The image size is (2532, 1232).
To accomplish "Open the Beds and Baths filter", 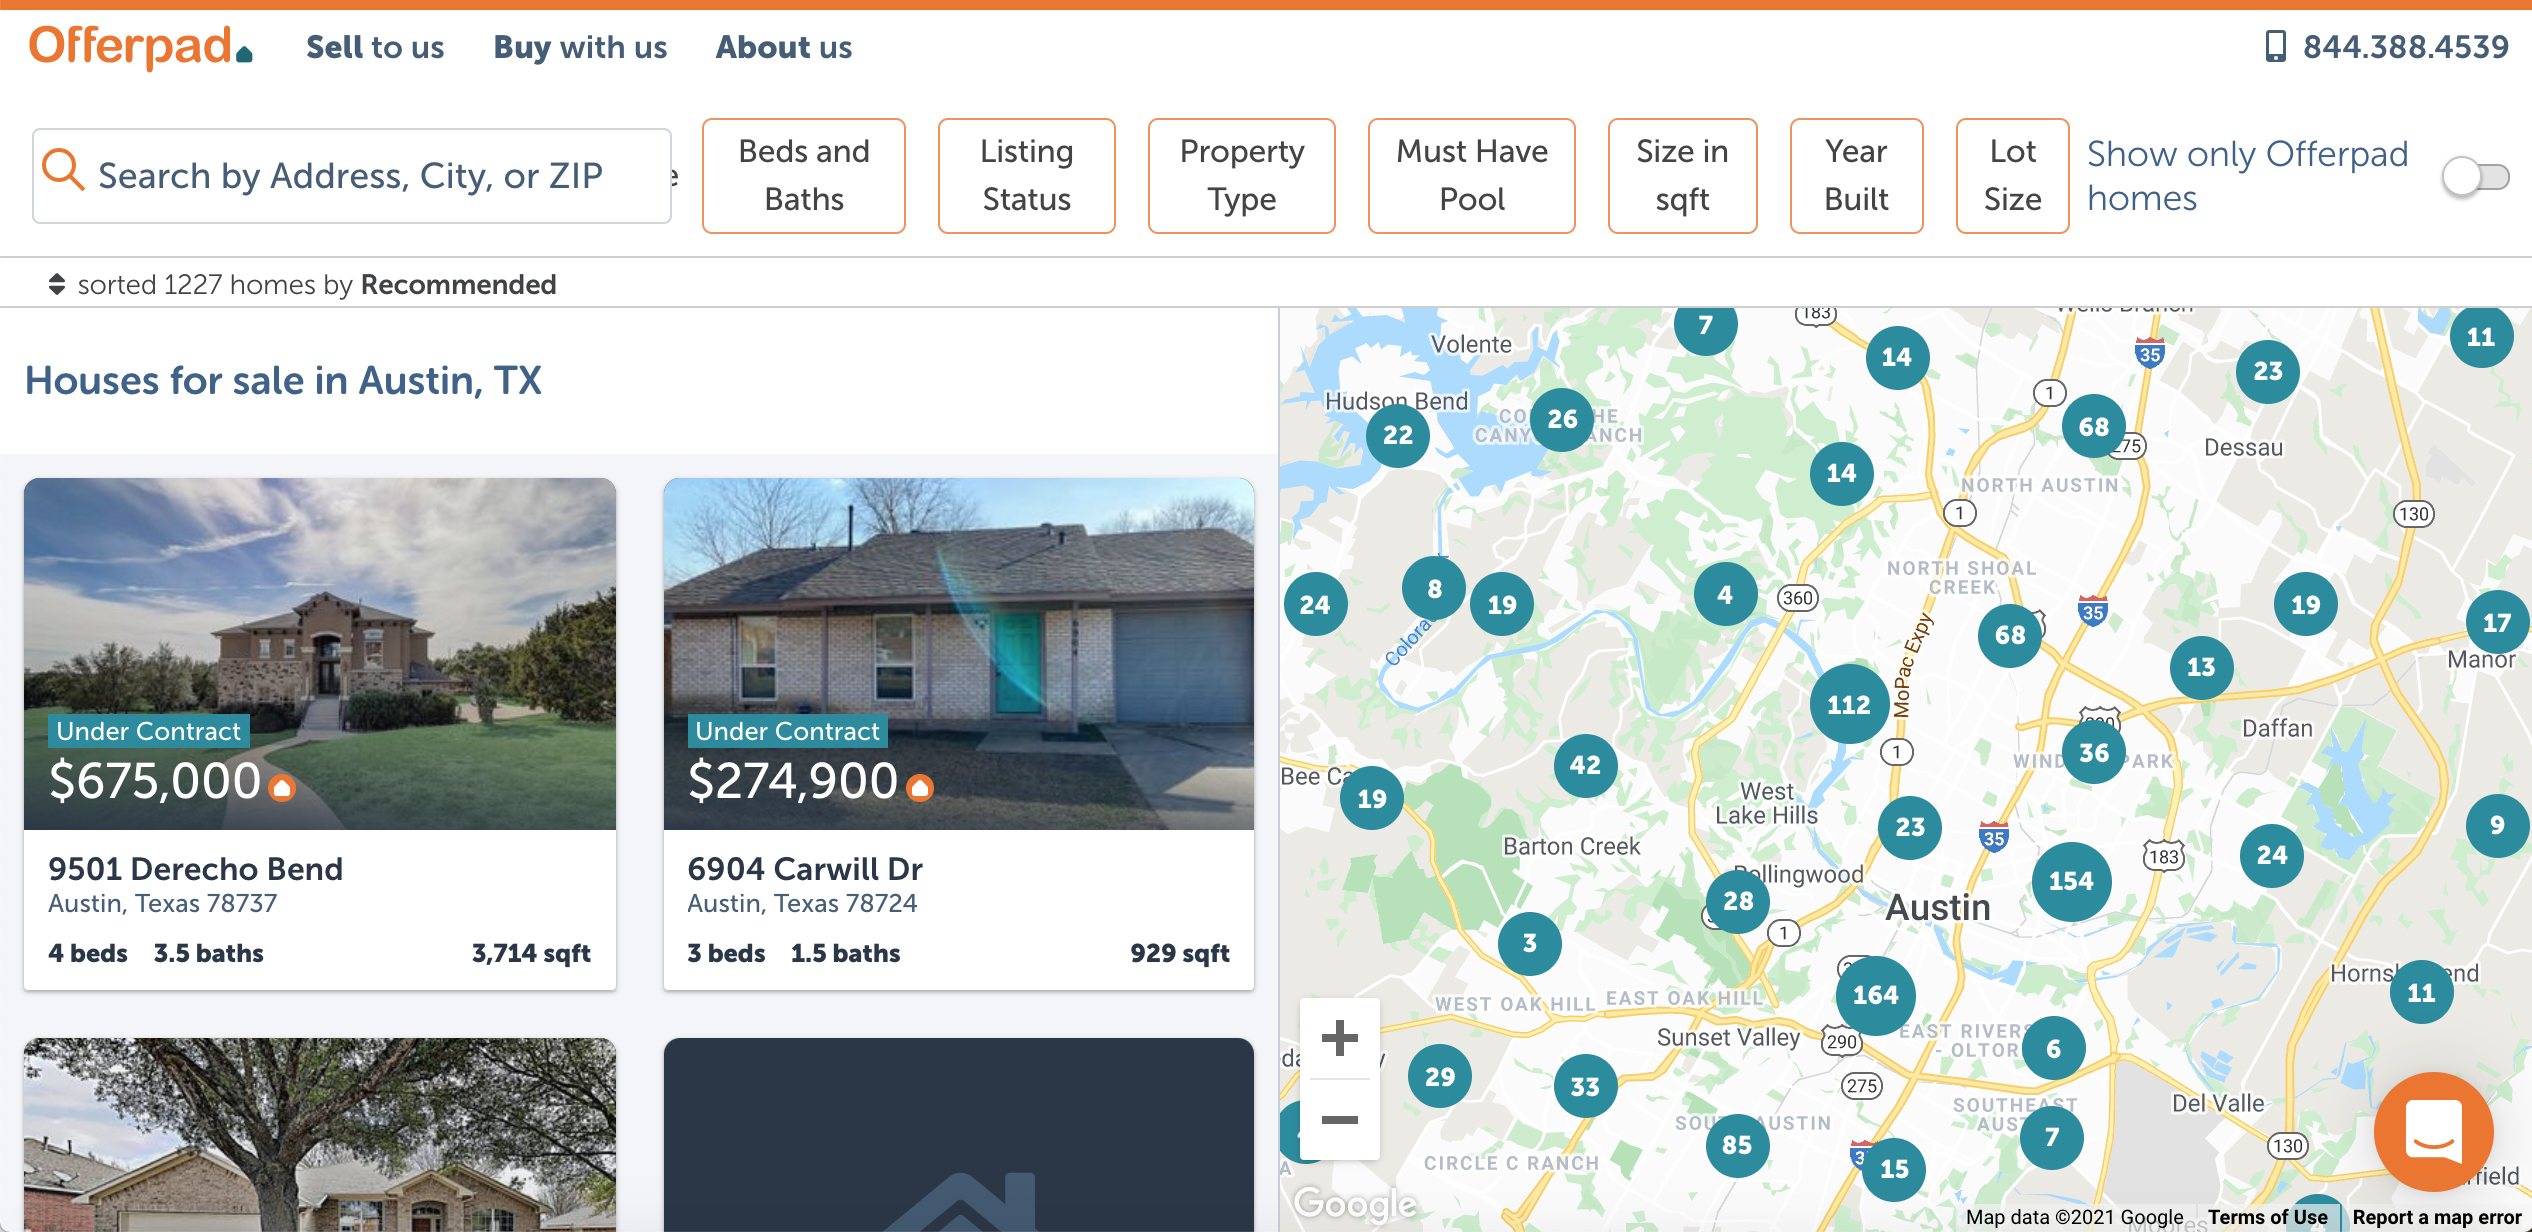I will [x=803, y=175].
